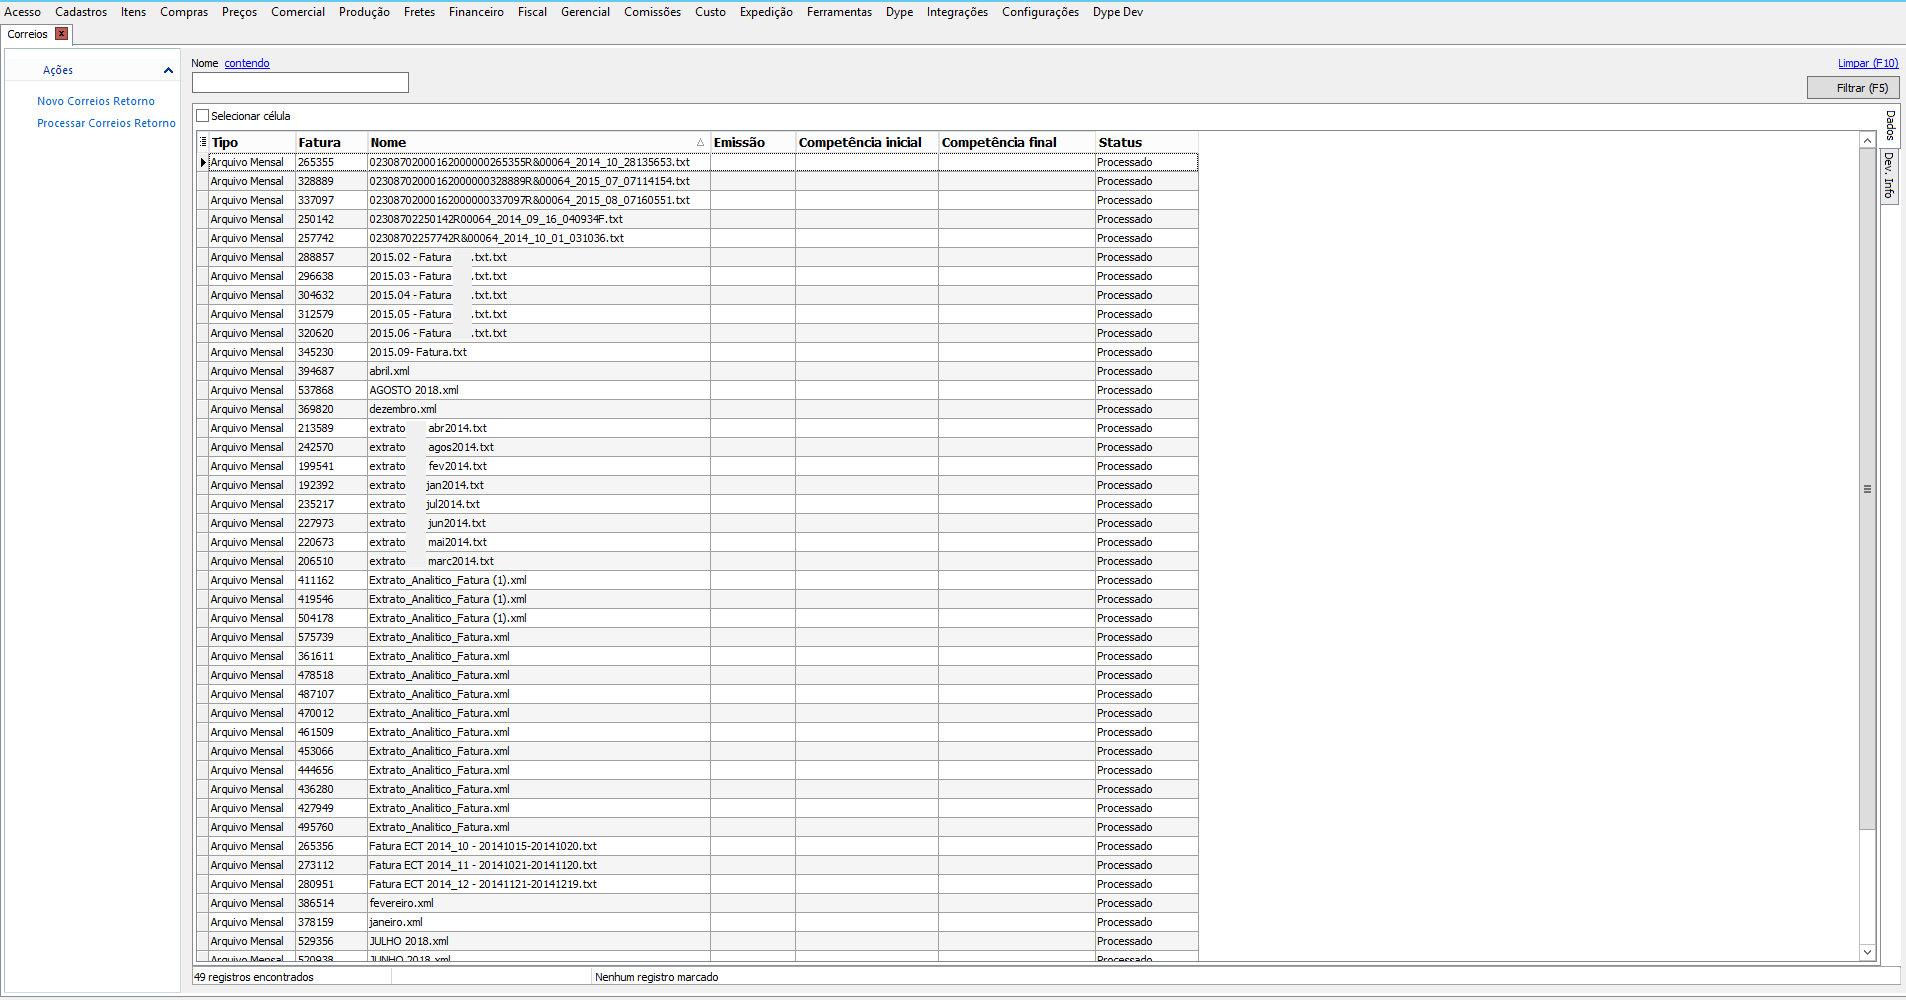This screenshot has width=1906, height=1000.
Task: Select the file JULHO 2018.xml
Action: click(x=409, y=941)
